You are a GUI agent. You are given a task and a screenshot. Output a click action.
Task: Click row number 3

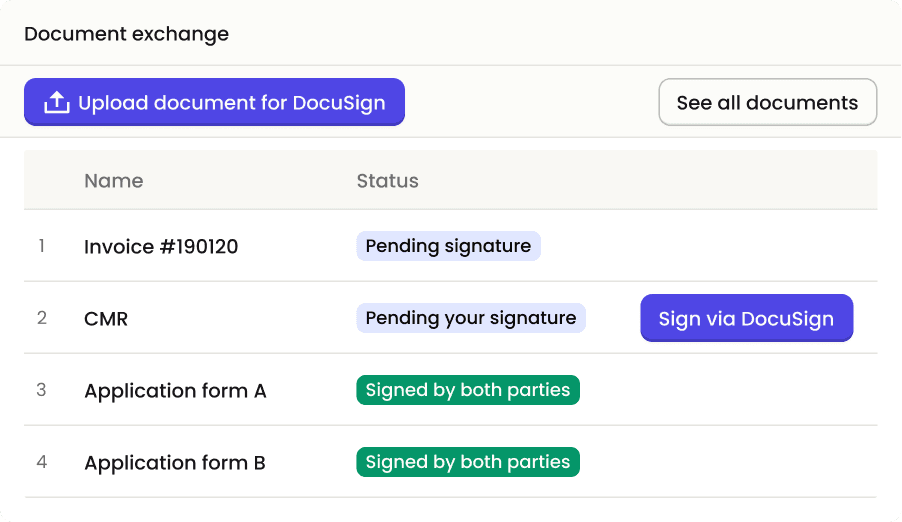coord(41,391)
